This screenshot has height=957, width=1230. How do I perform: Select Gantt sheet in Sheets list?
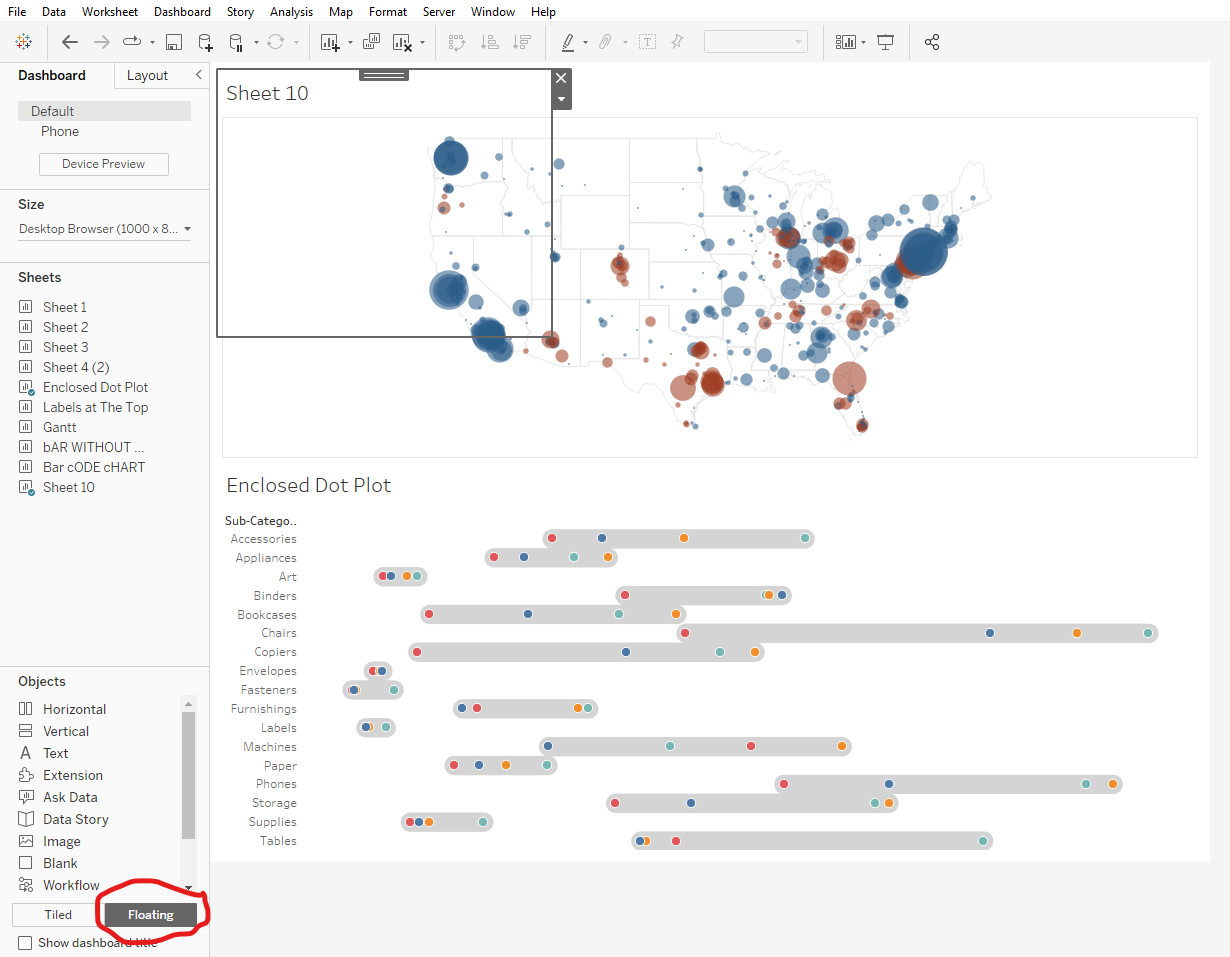coord(59,427)
